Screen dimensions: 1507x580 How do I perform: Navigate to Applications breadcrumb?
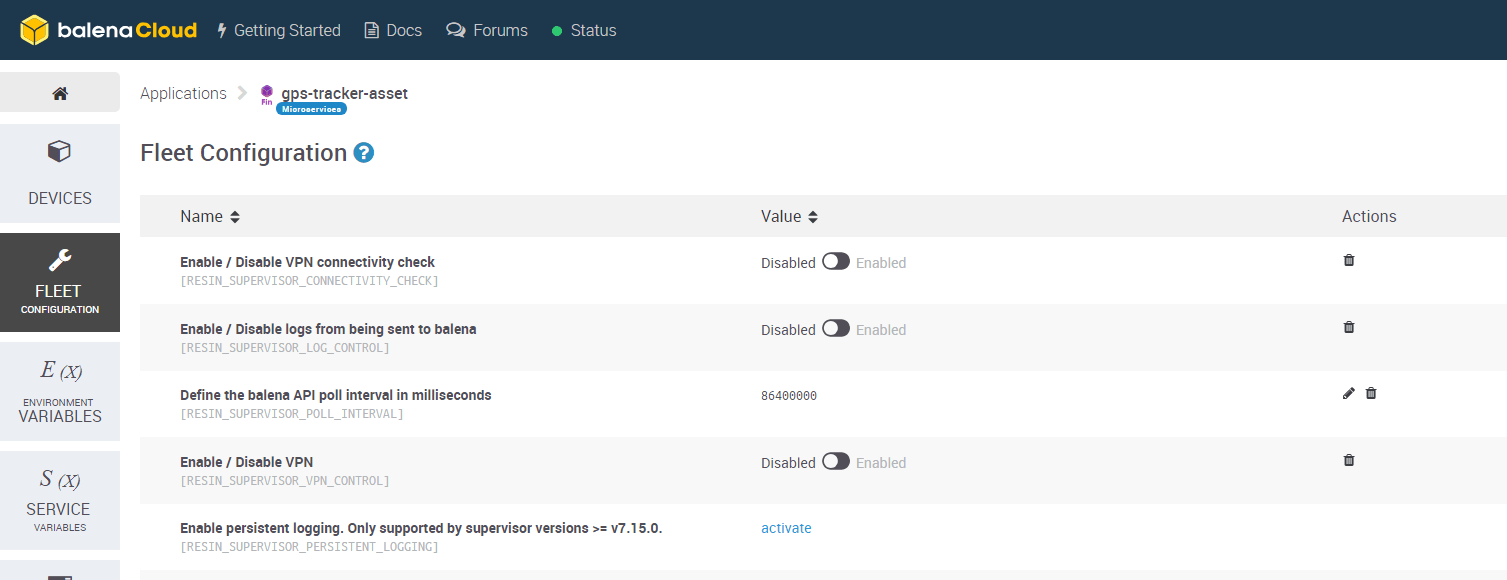click(183, 93)
